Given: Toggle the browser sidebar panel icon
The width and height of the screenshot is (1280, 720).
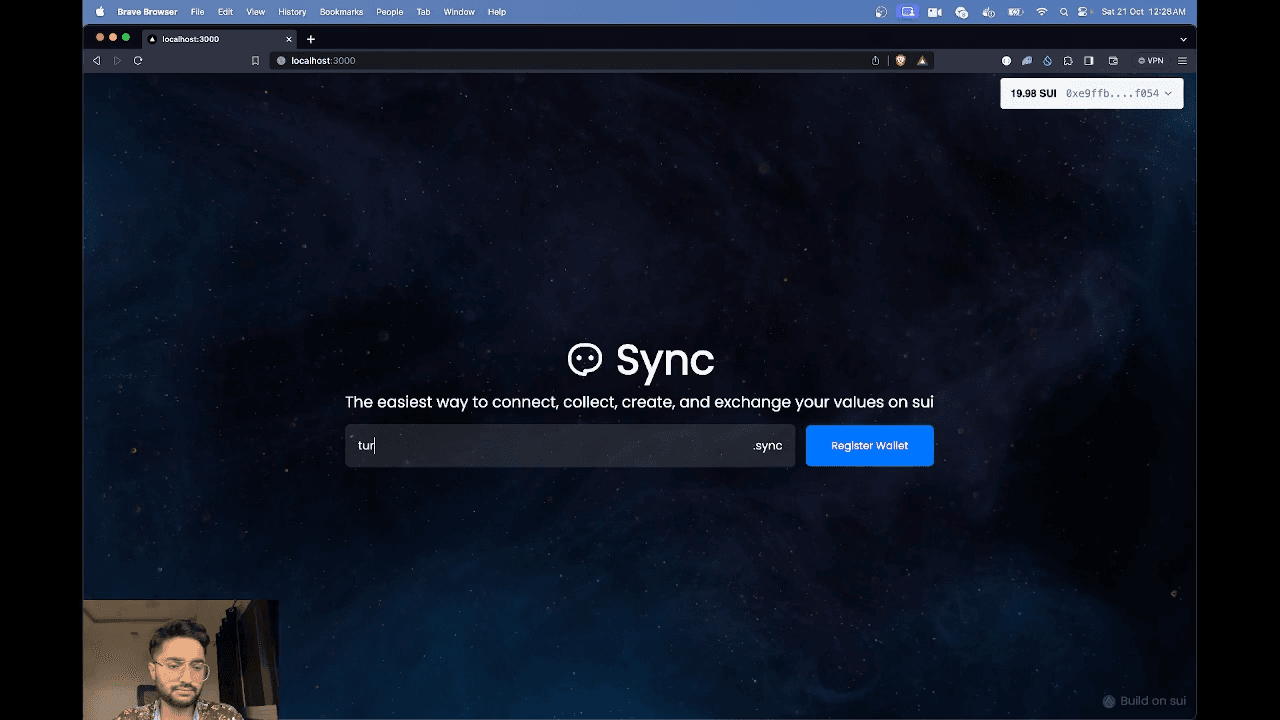Looking at the screenshot, I should (x=1089, y=61).
